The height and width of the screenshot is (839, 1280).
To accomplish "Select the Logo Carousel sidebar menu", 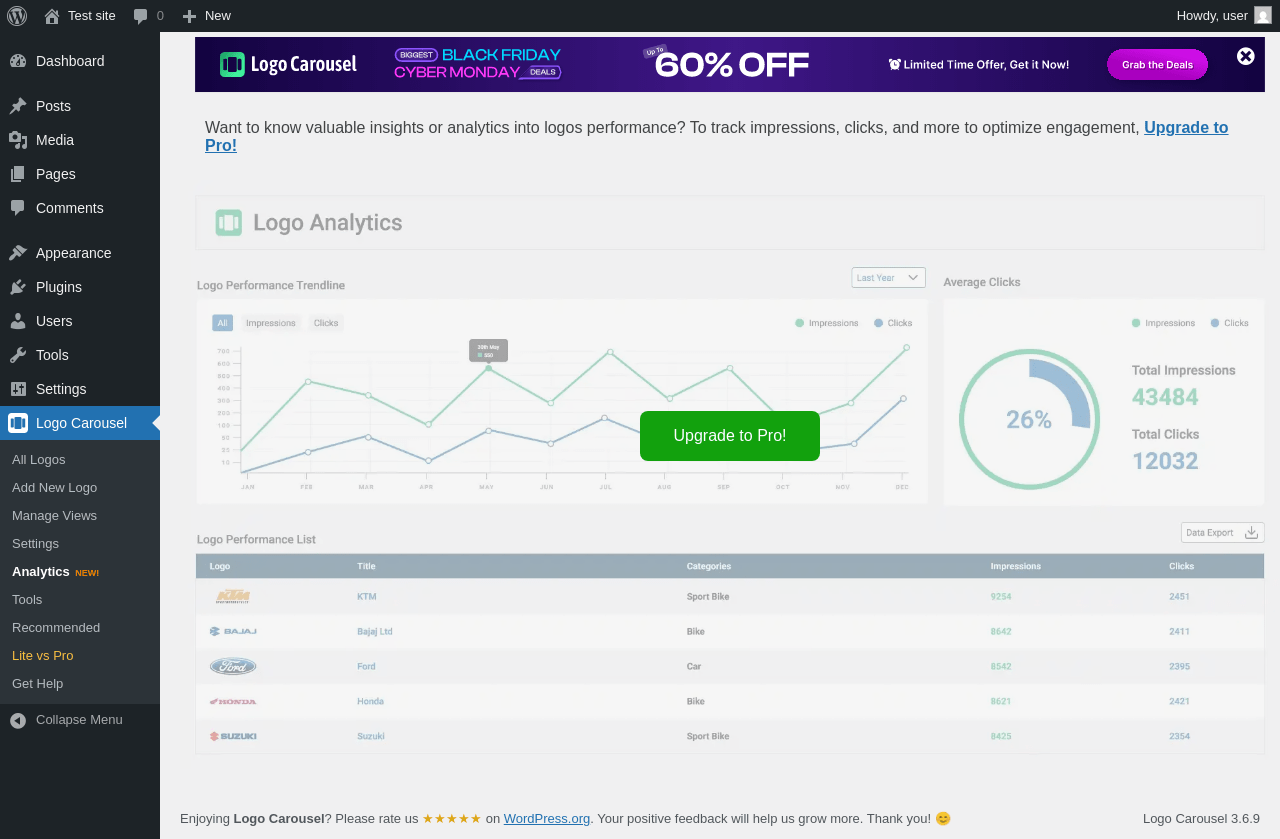I will tap(80, 423).
